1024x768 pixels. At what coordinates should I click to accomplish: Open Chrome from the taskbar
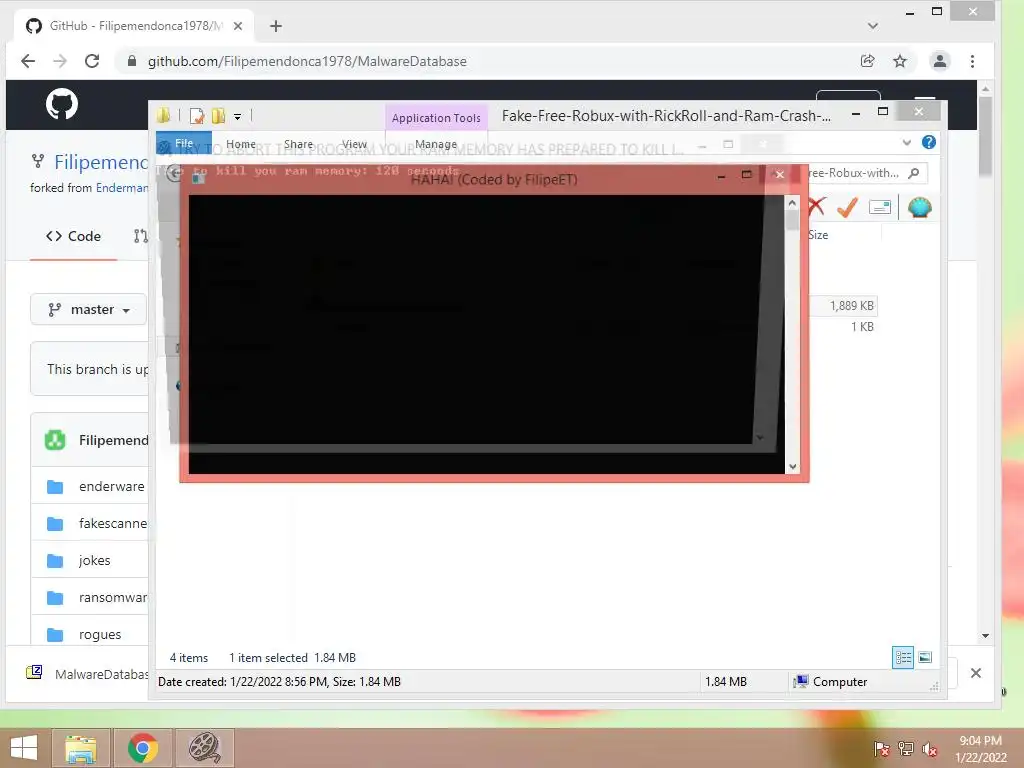(x=143, y=748)
